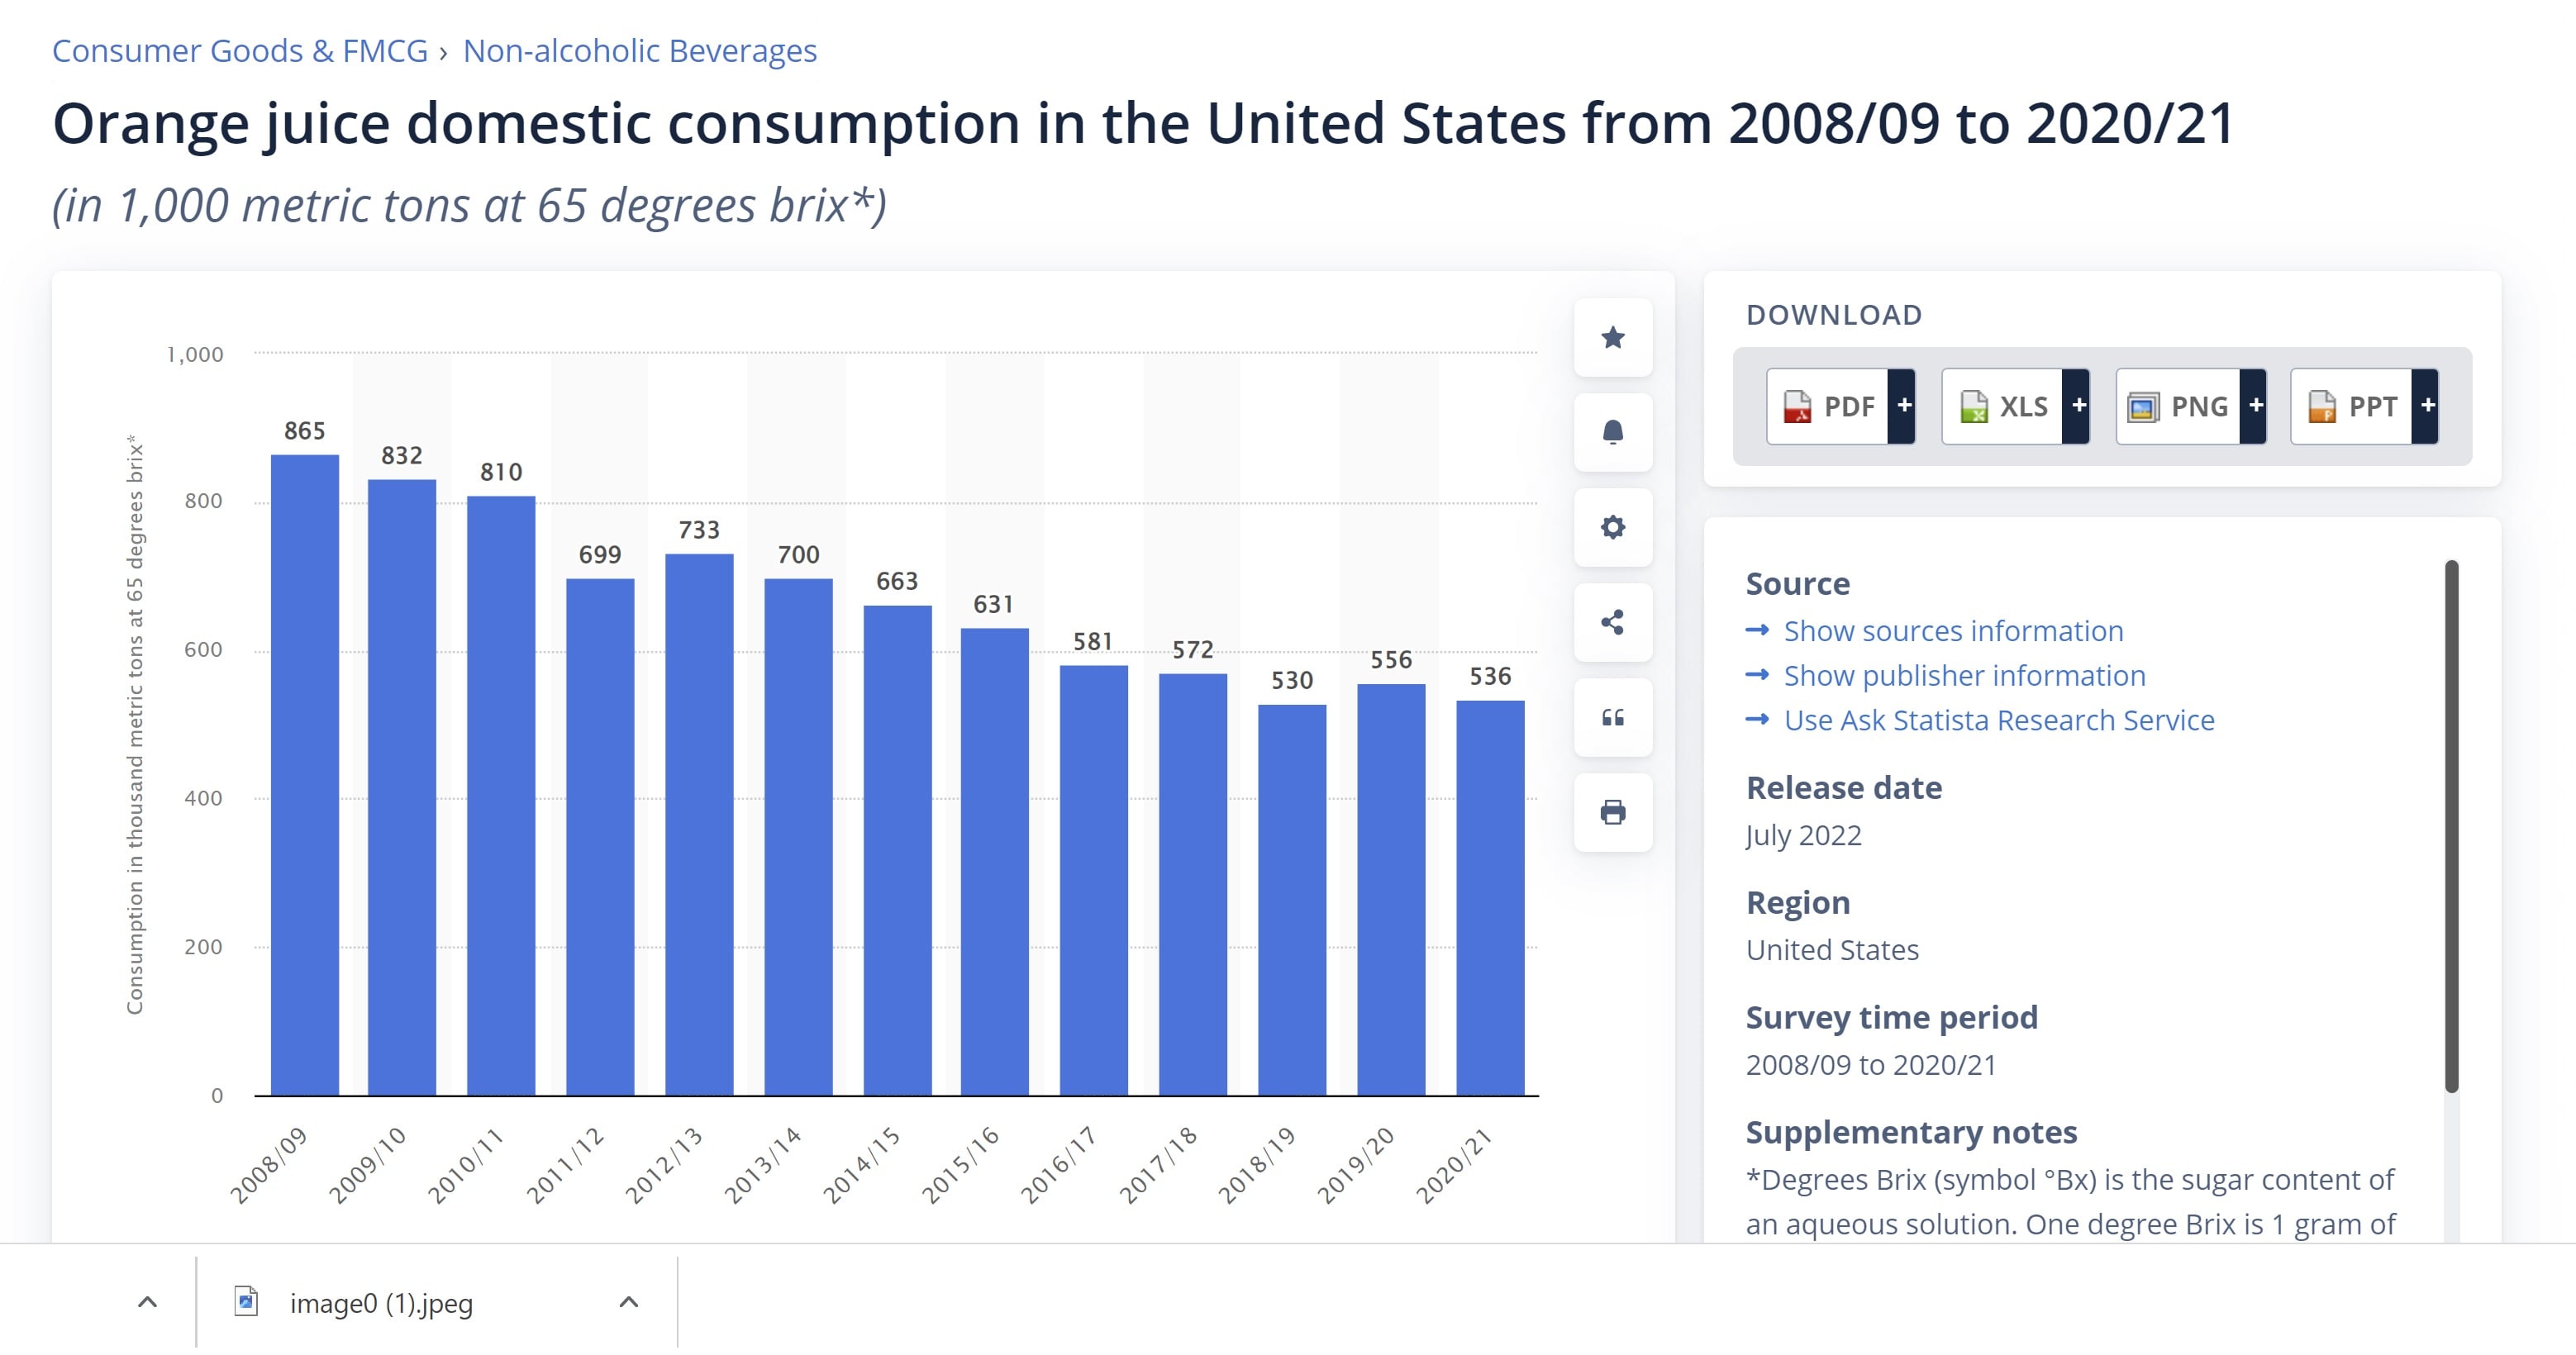Click the bell notification alert icon
Screen dimensions: 2576x1355
(x=1612, y=432)
